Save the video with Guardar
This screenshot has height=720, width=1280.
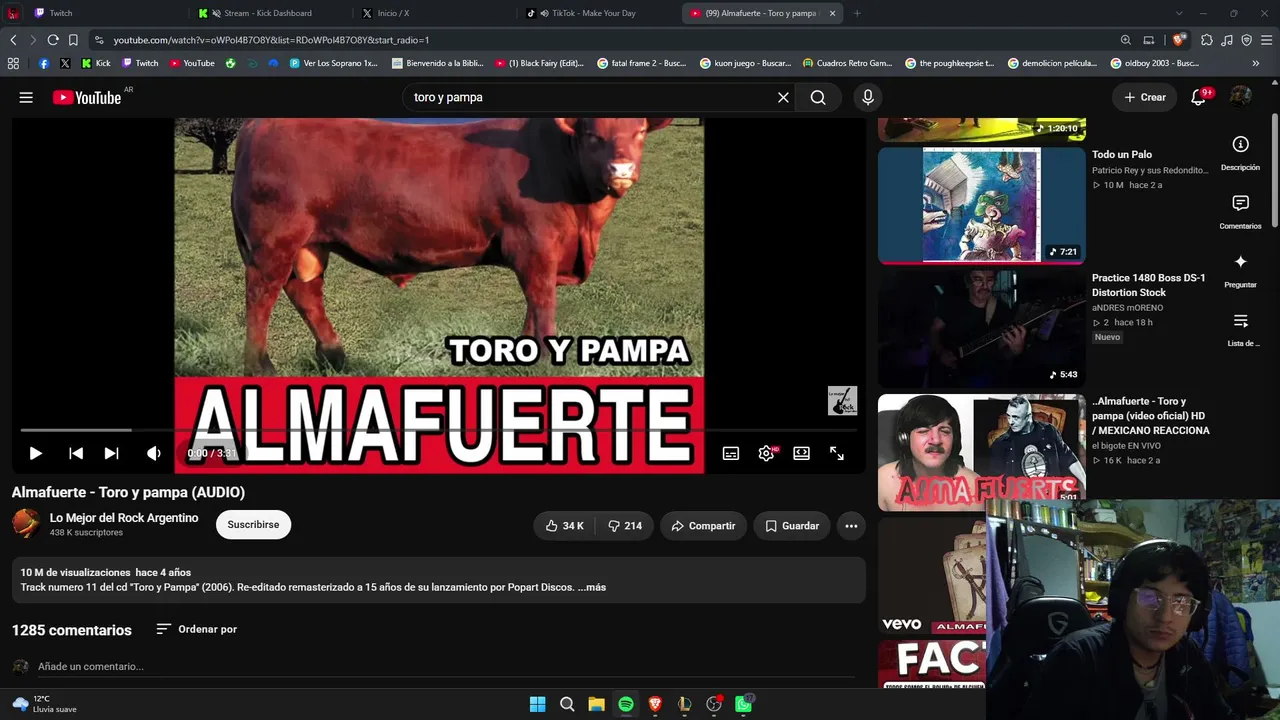(x=792, y=526)
